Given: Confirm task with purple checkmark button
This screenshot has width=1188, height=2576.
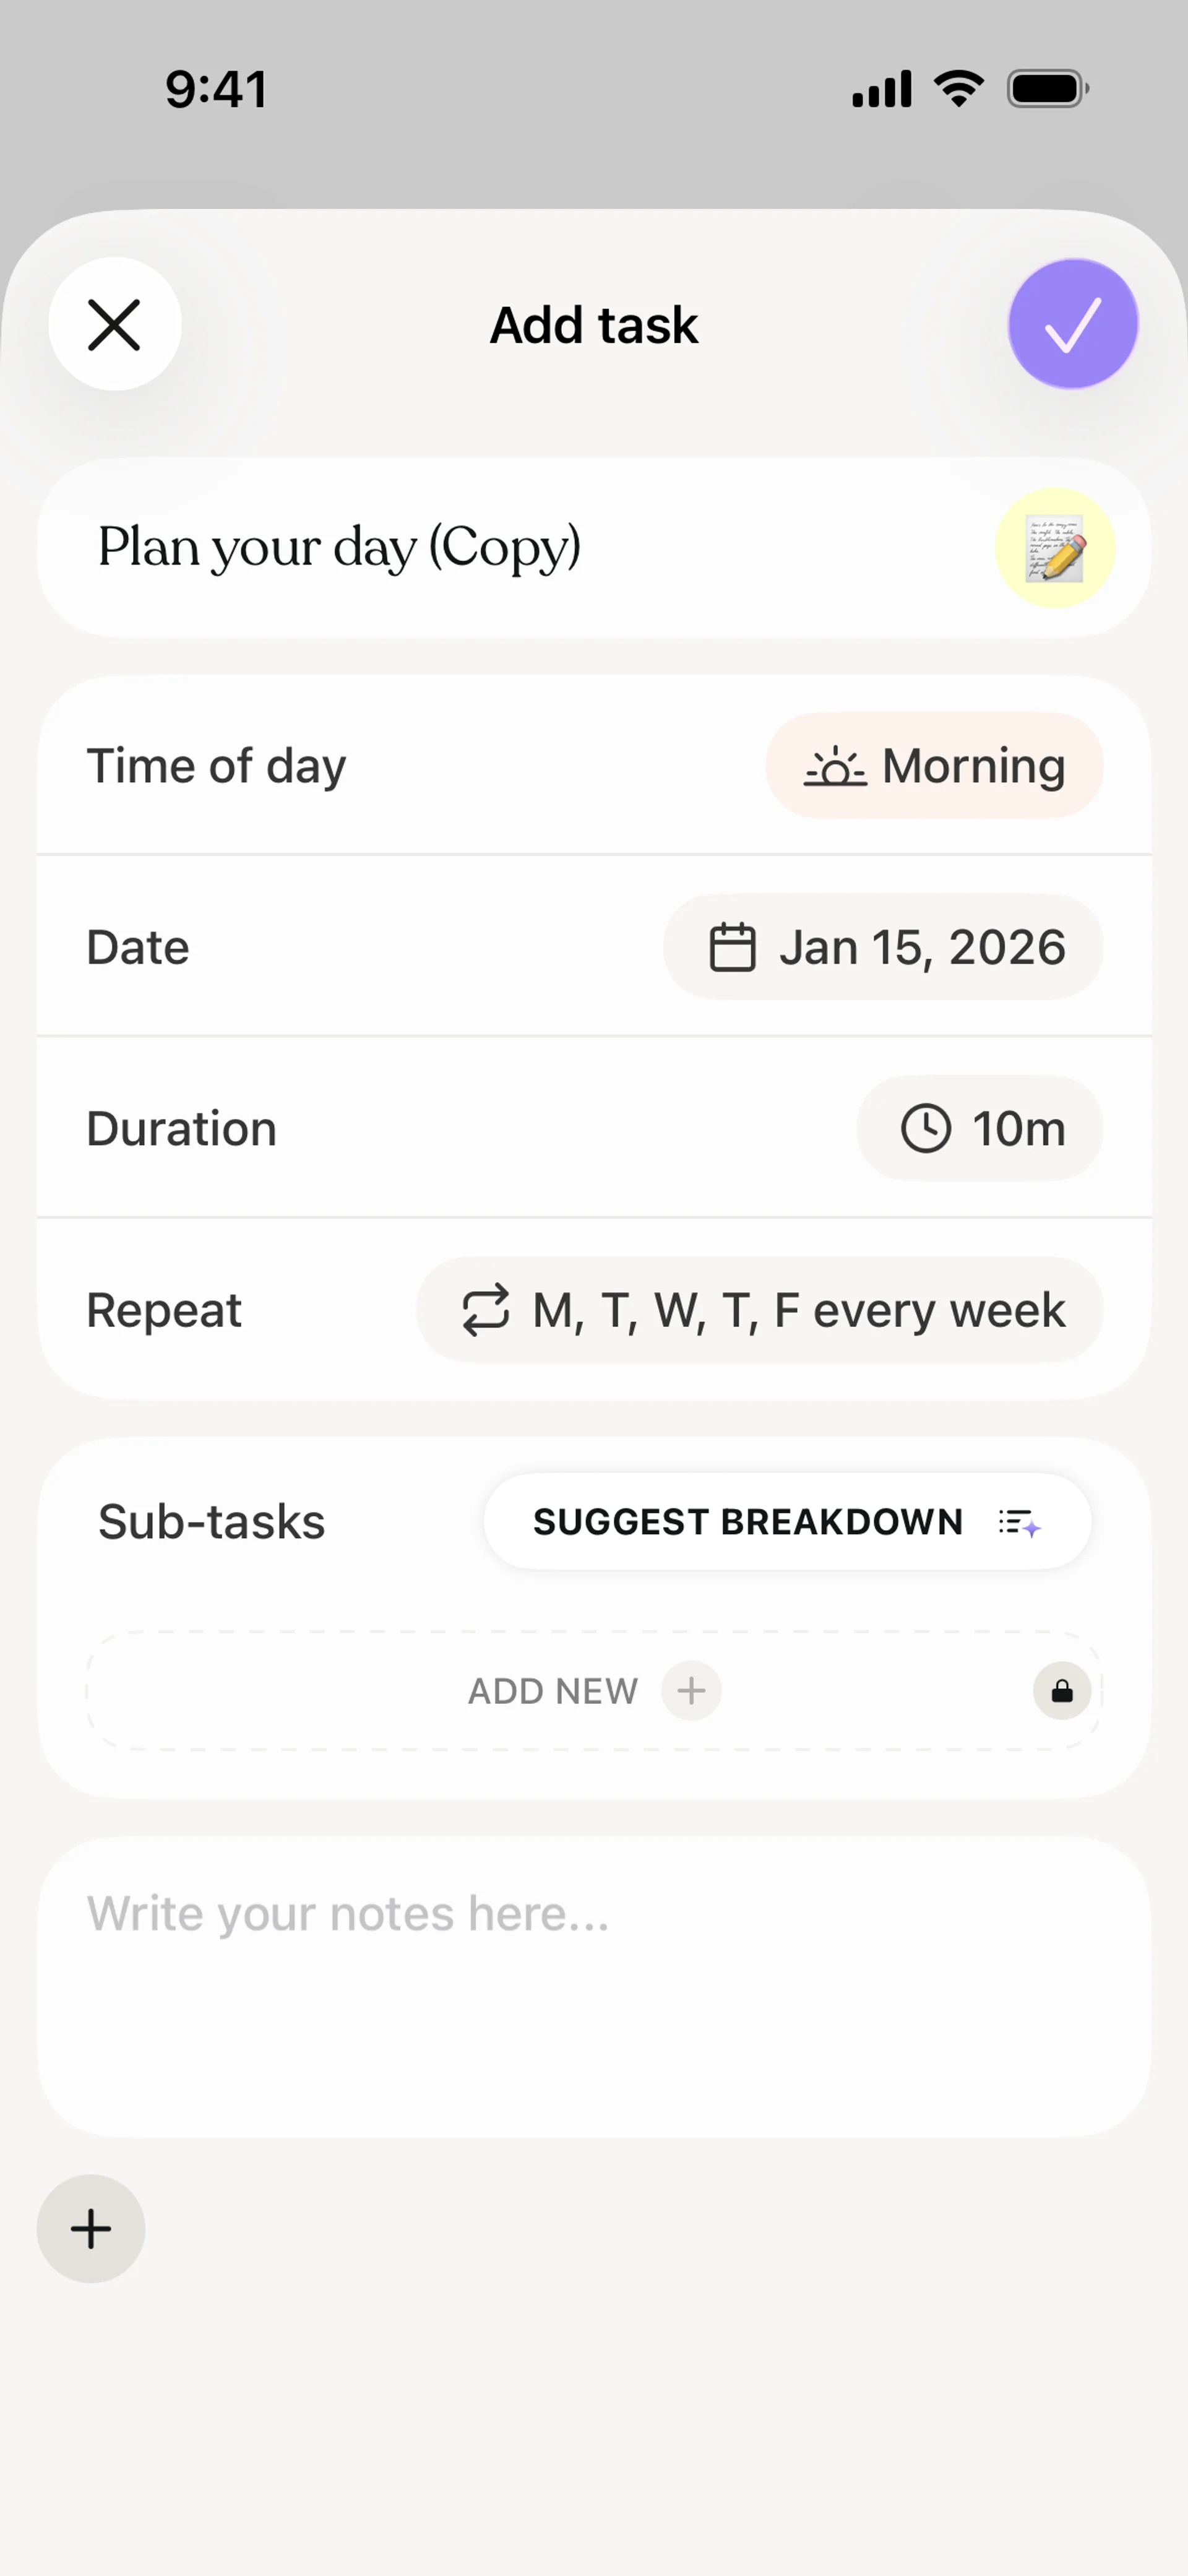Looking at the screenshot, I should (1072, 324).
